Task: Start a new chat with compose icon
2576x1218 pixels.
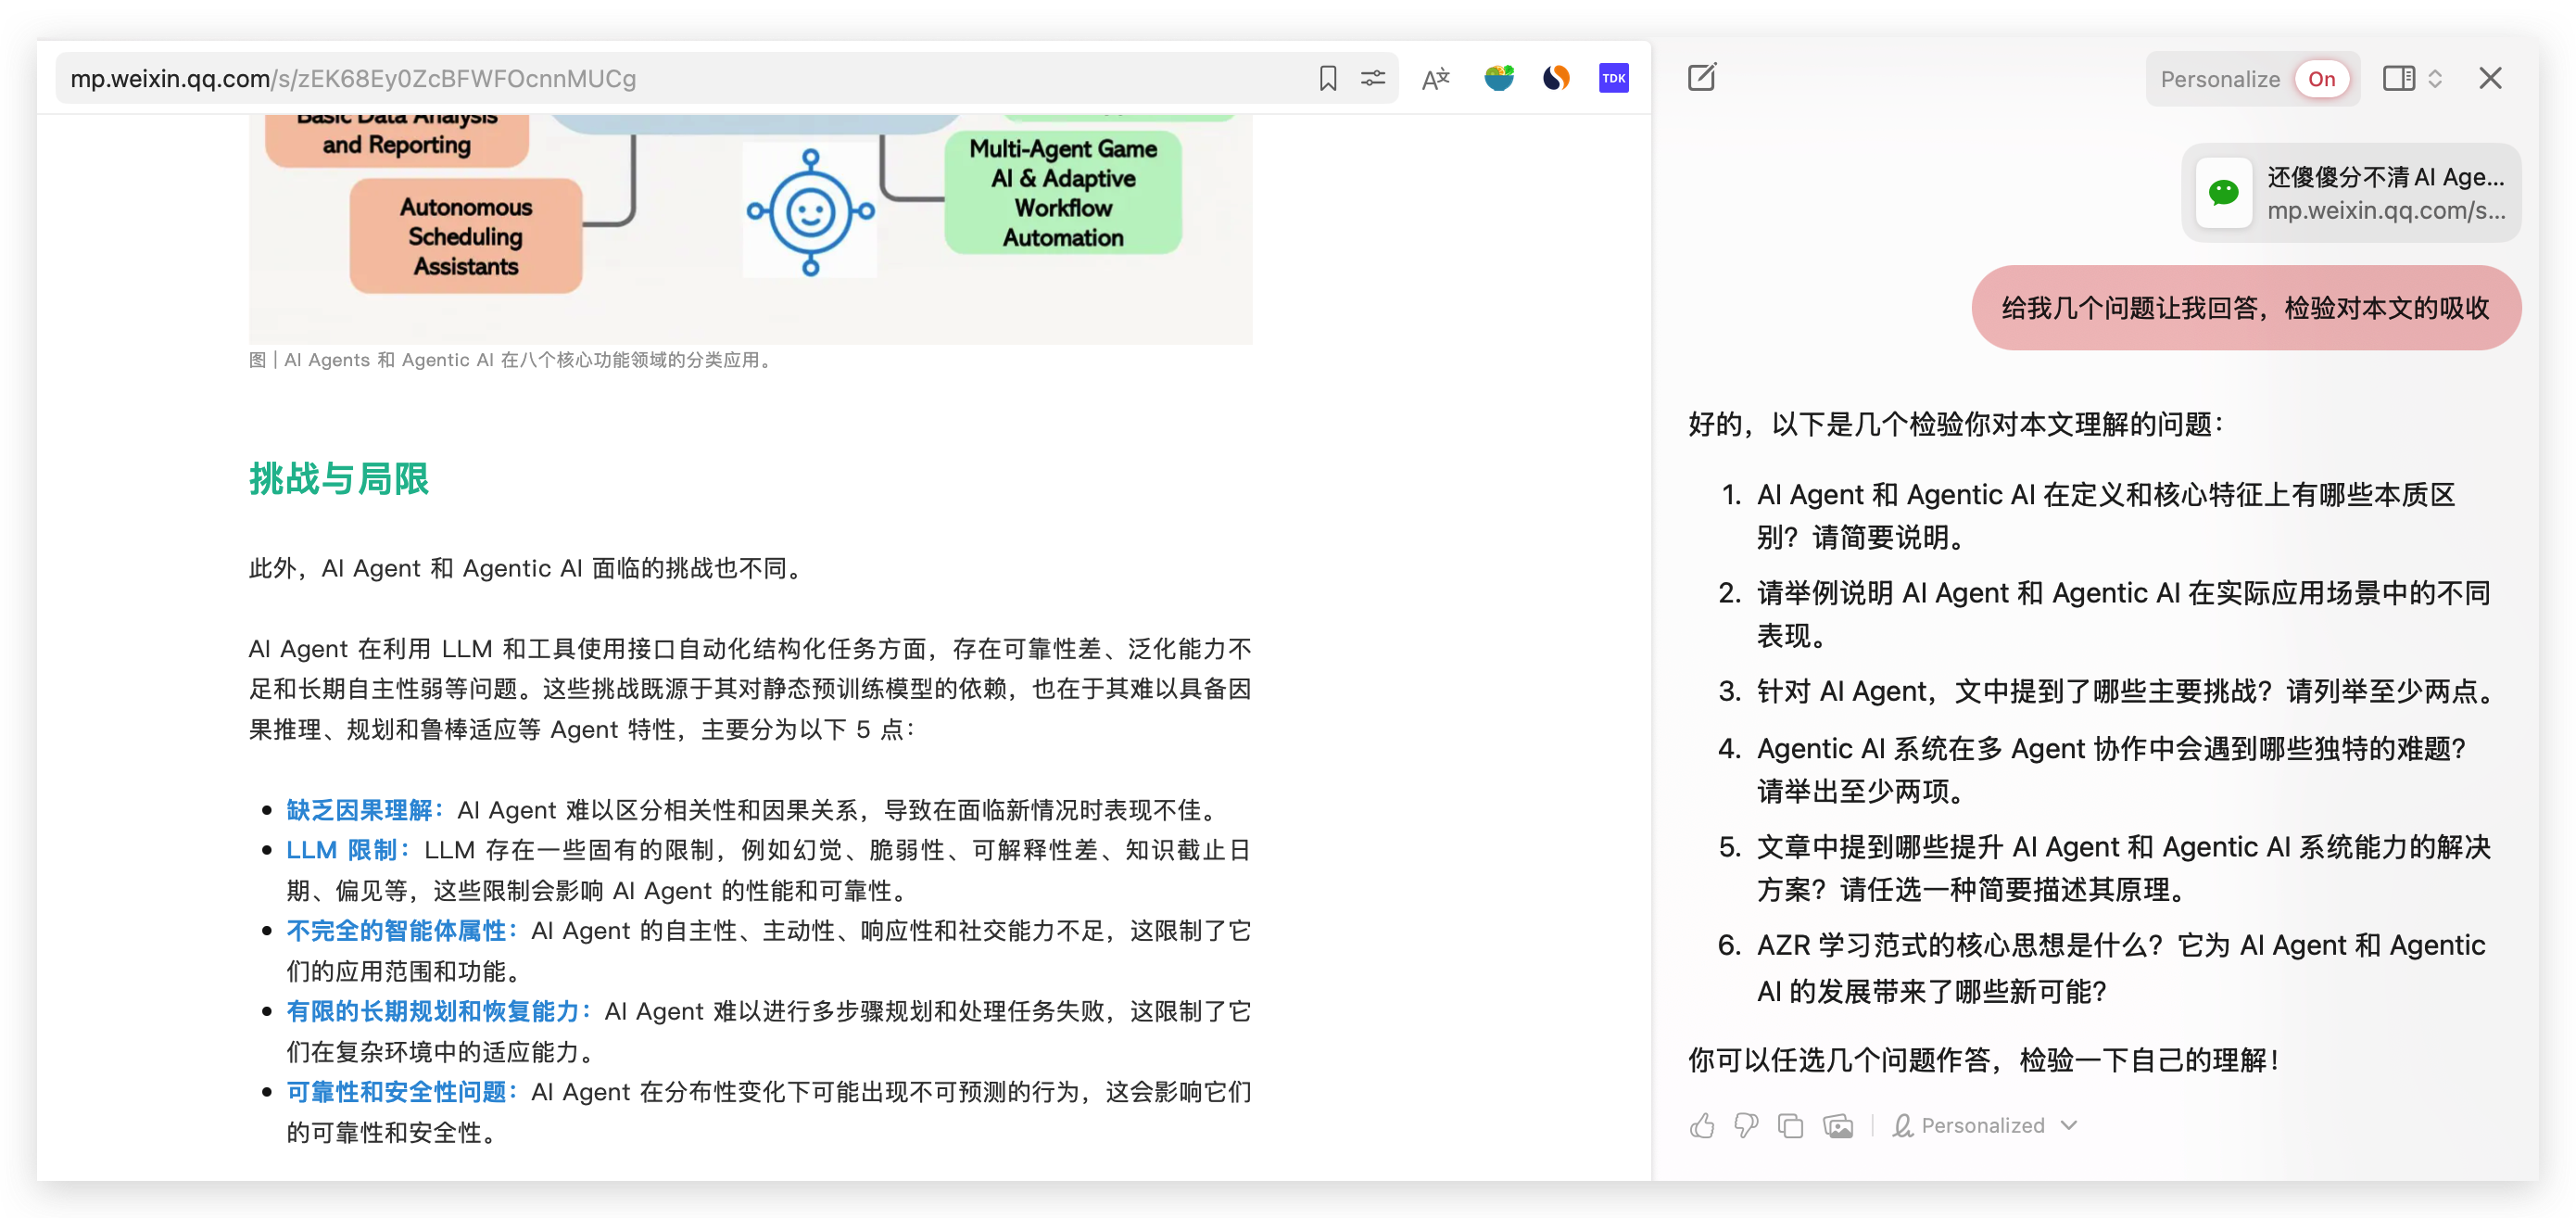Action: tap(1701, 77)
